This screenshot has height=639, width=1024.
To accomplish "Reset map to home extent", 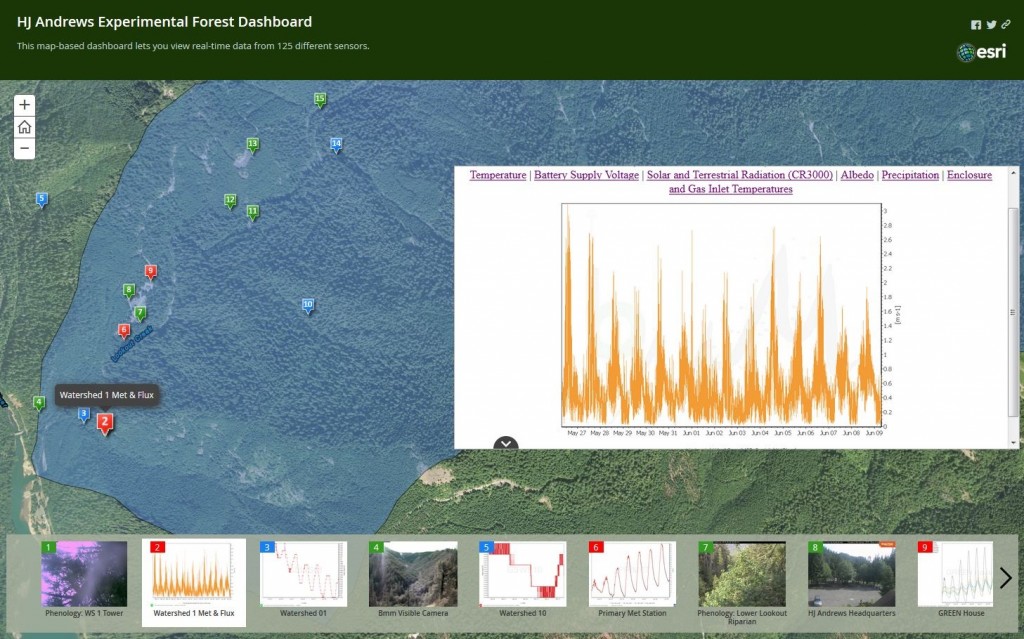I will (x=25, y=127).
